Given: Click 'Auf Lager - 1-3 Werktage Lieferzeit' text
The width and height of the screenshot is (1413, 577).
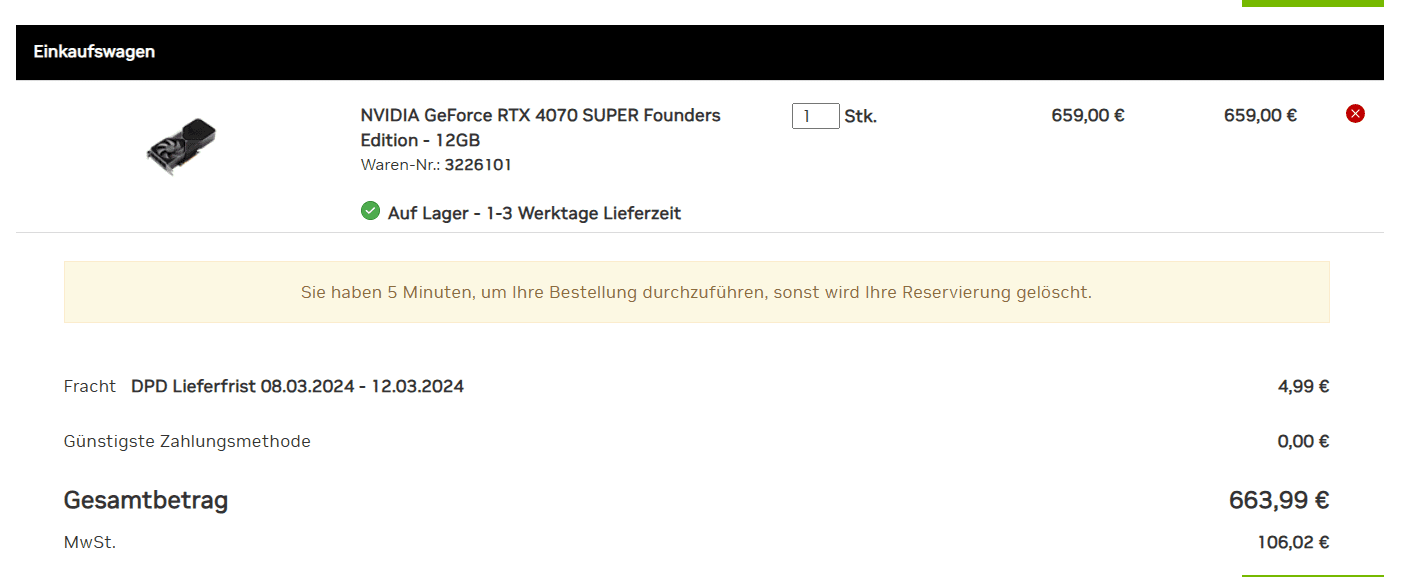Looking at the screenshot, I should 534,213.
